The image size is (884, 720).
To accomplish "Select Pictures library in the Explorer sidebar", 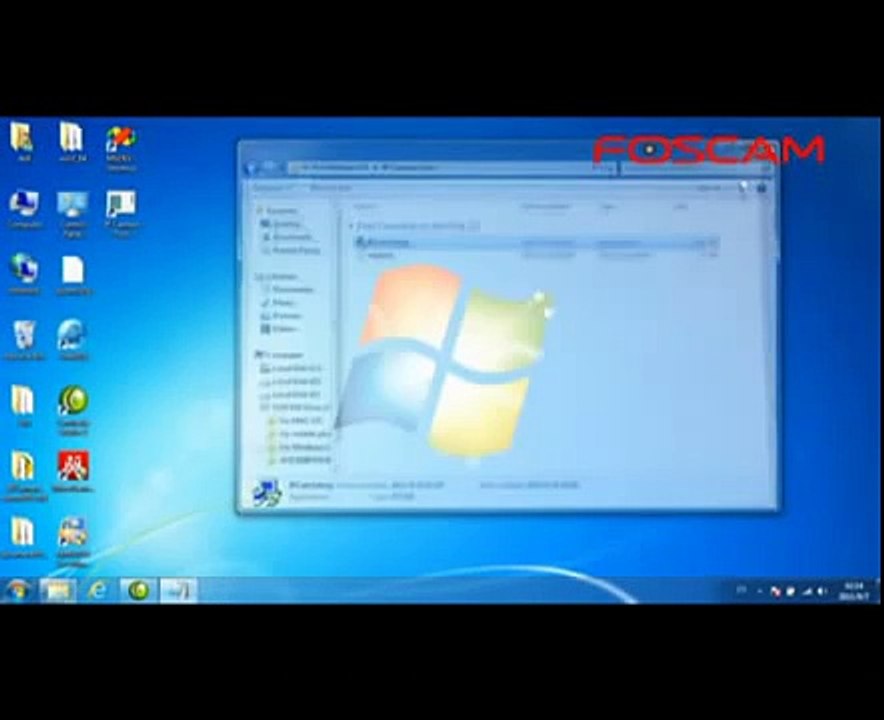I will click(x=282, y=315).
